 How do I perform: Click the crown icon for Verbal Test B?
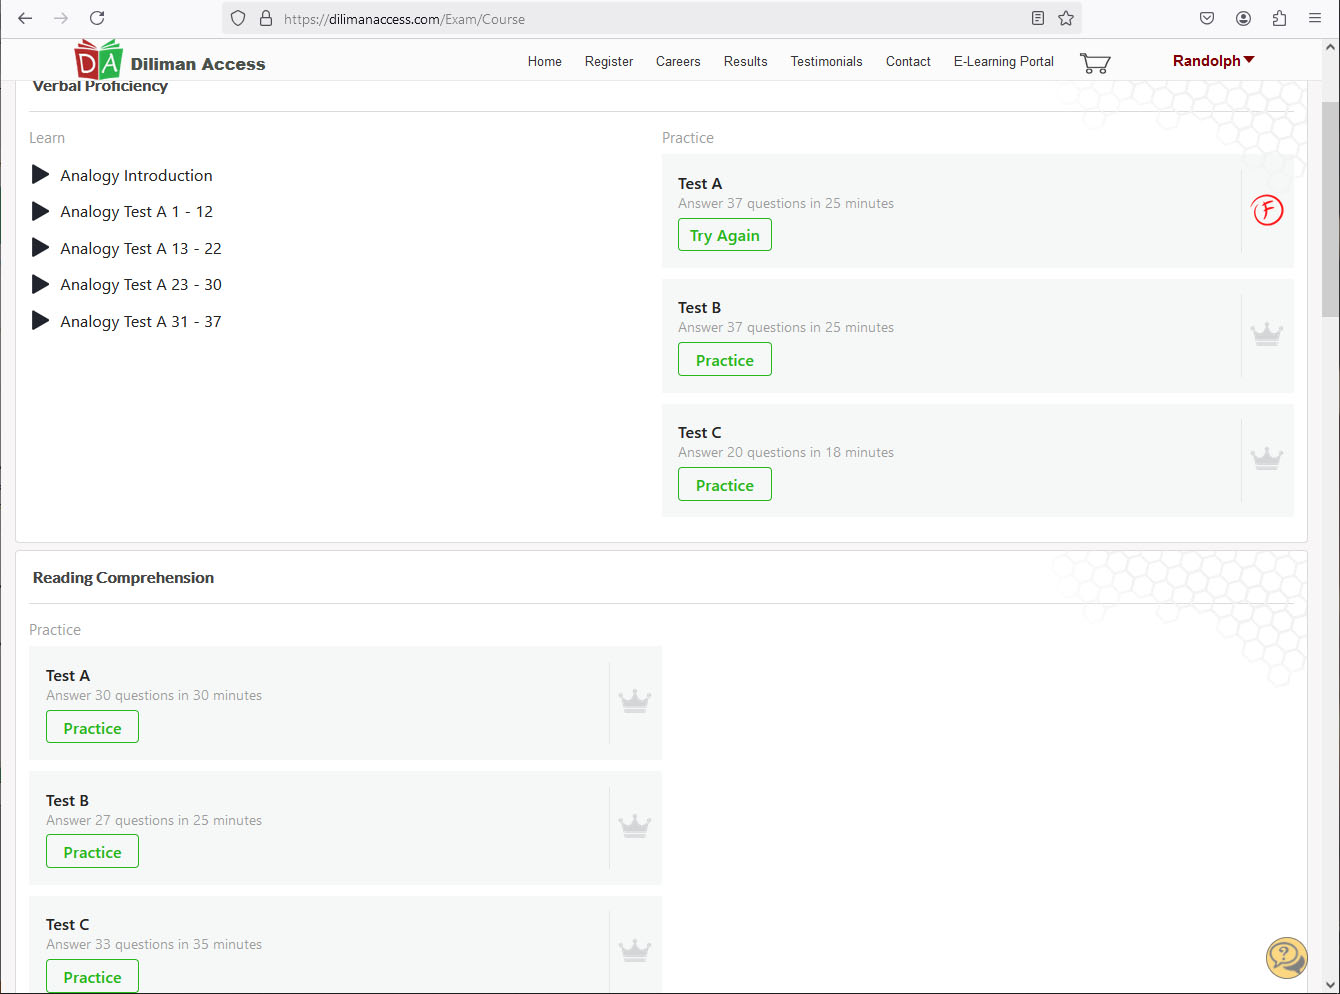tap(1267, 334)
